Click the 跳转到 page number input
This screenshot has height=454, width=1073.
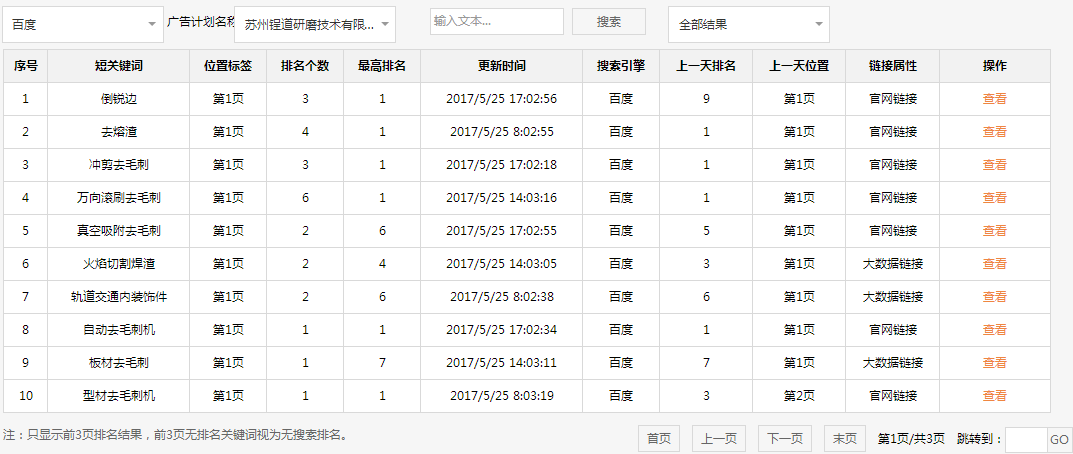coord(1026,440)
